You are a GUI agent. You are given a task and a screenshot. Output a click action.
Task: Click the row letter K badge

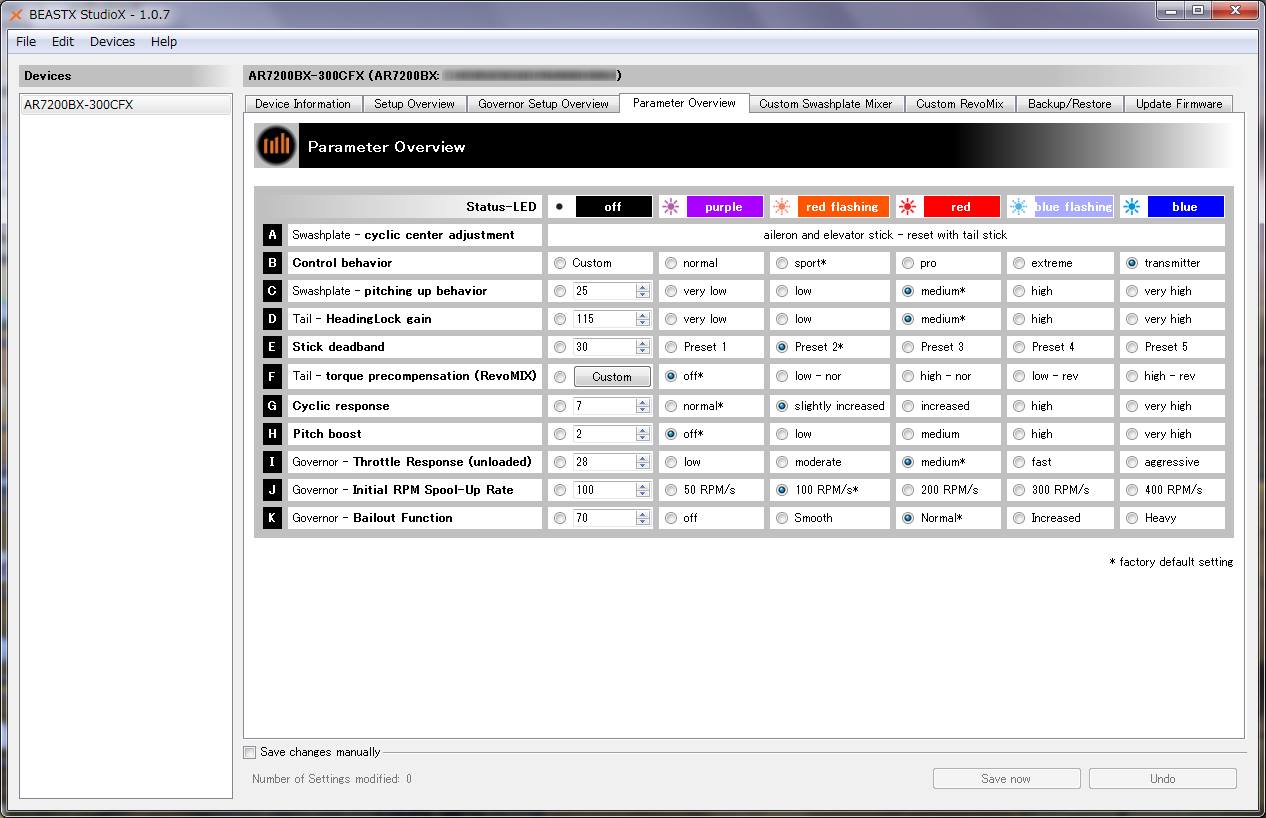click(272, 518)
